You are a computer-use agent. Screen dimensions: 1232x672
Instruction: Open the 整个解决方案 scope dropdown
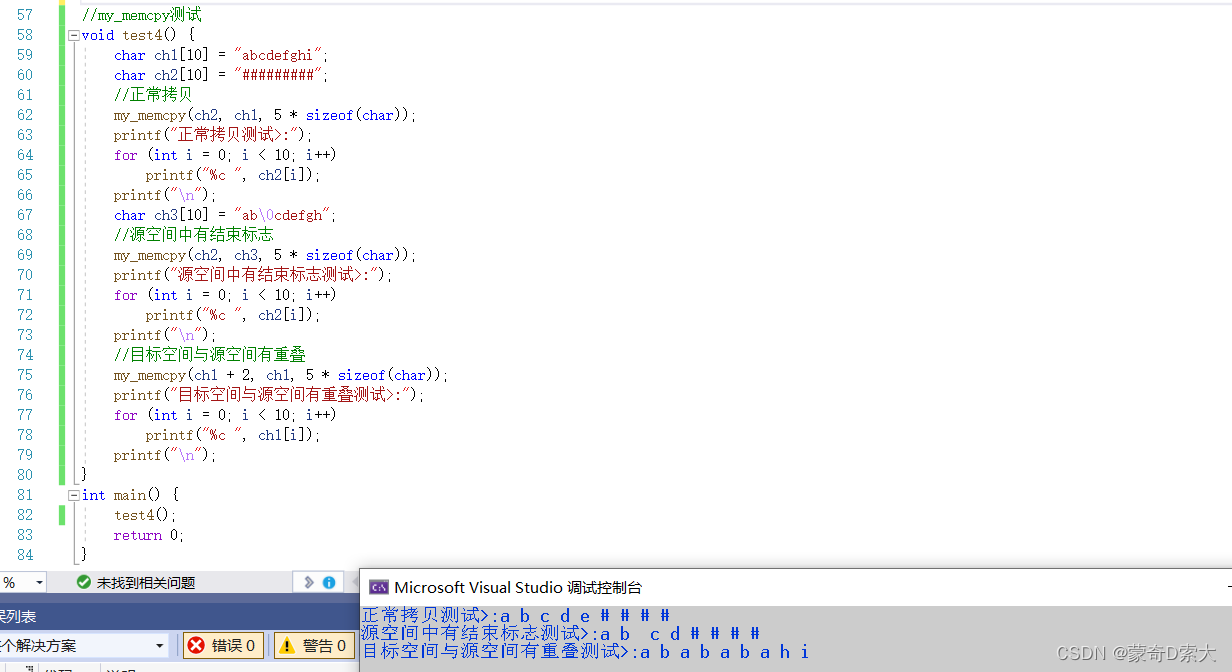158,645
